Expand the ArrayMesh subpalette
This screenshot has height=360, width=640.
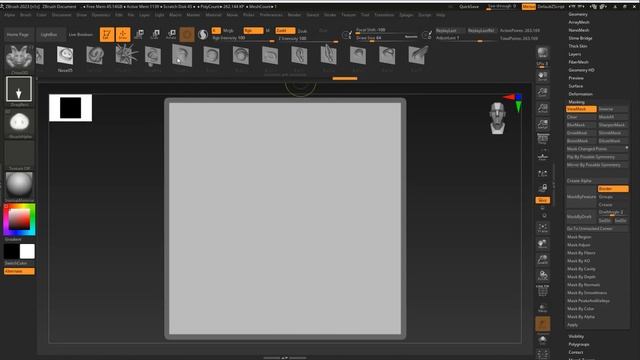coord(579,22)
